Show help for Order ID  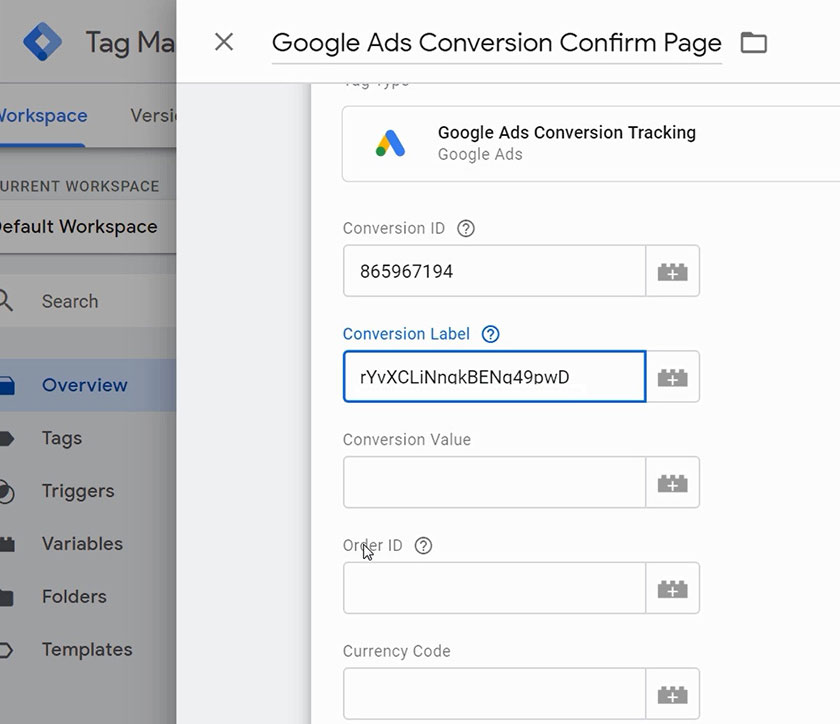pyautogui.click(x=423, y=546)
